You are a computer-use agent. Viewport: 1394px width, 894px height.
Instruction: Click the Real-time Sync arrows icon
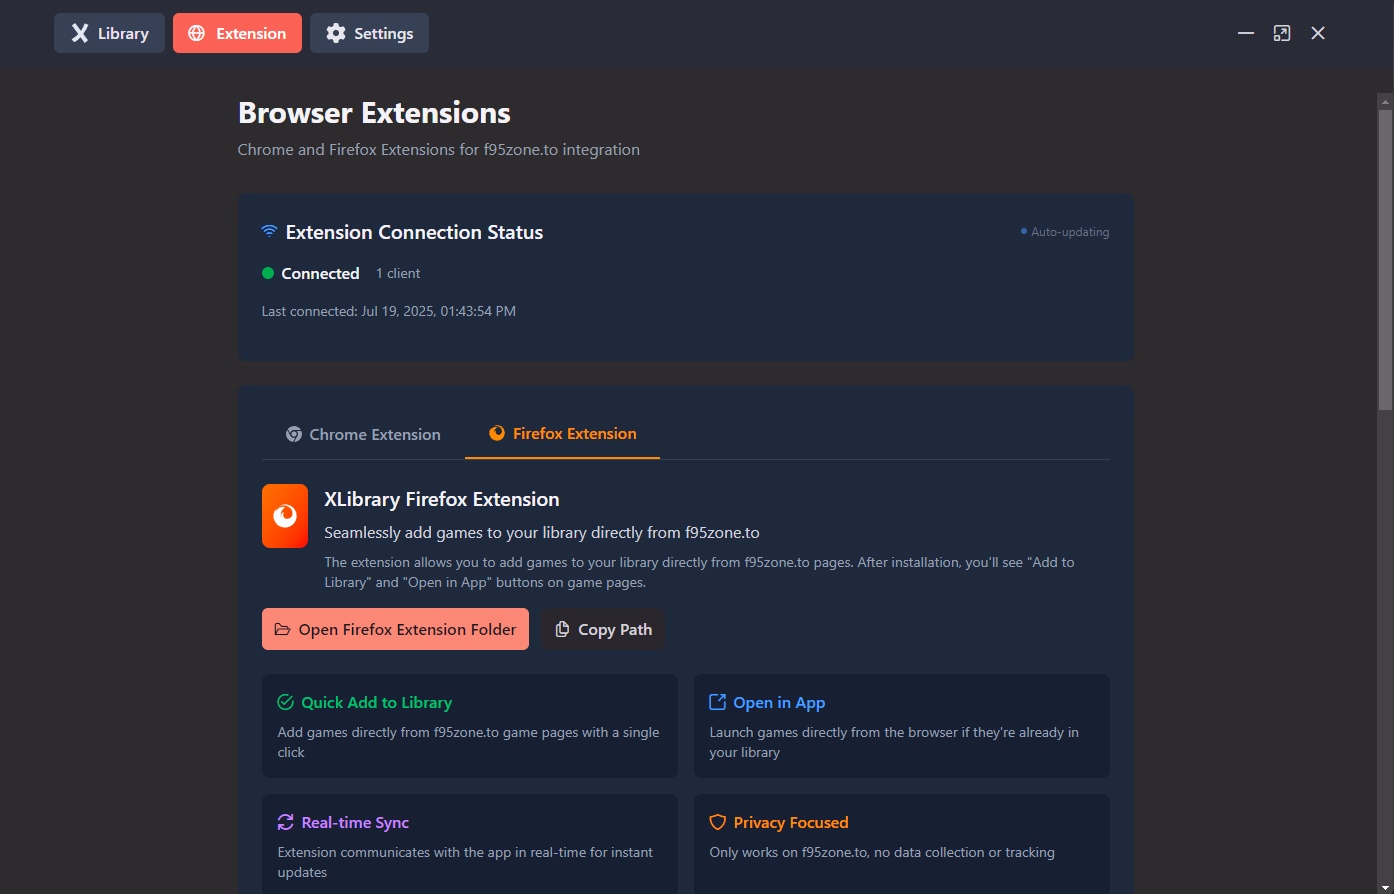[285, 822]
